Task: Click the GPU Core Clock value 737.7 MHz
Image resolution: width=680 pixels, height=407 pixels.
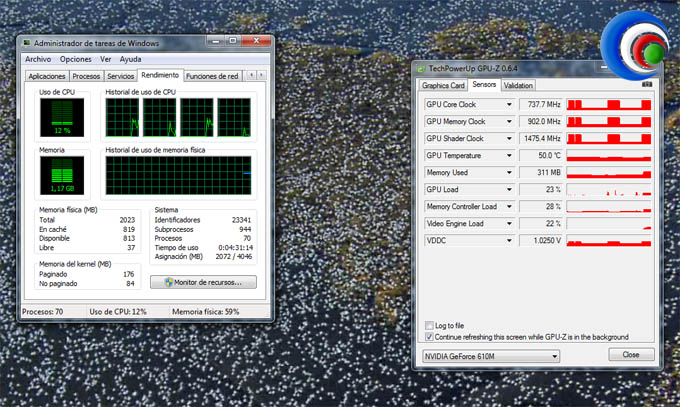Action: (x=541, y=105)
